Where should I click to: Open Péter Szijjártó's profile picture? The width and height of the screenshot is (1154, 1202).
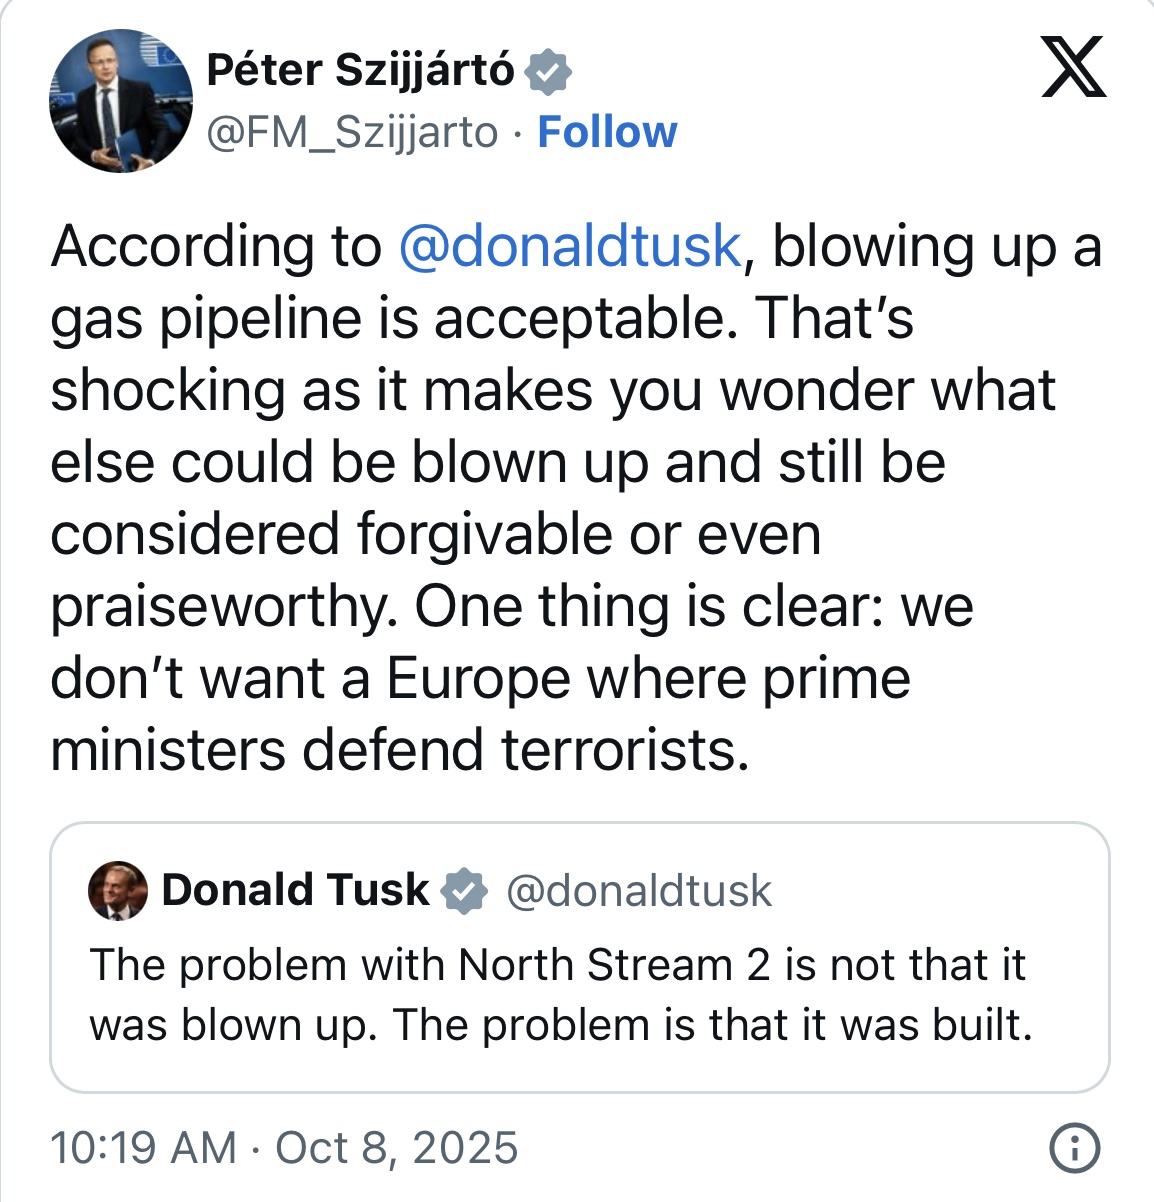(120, 101)
